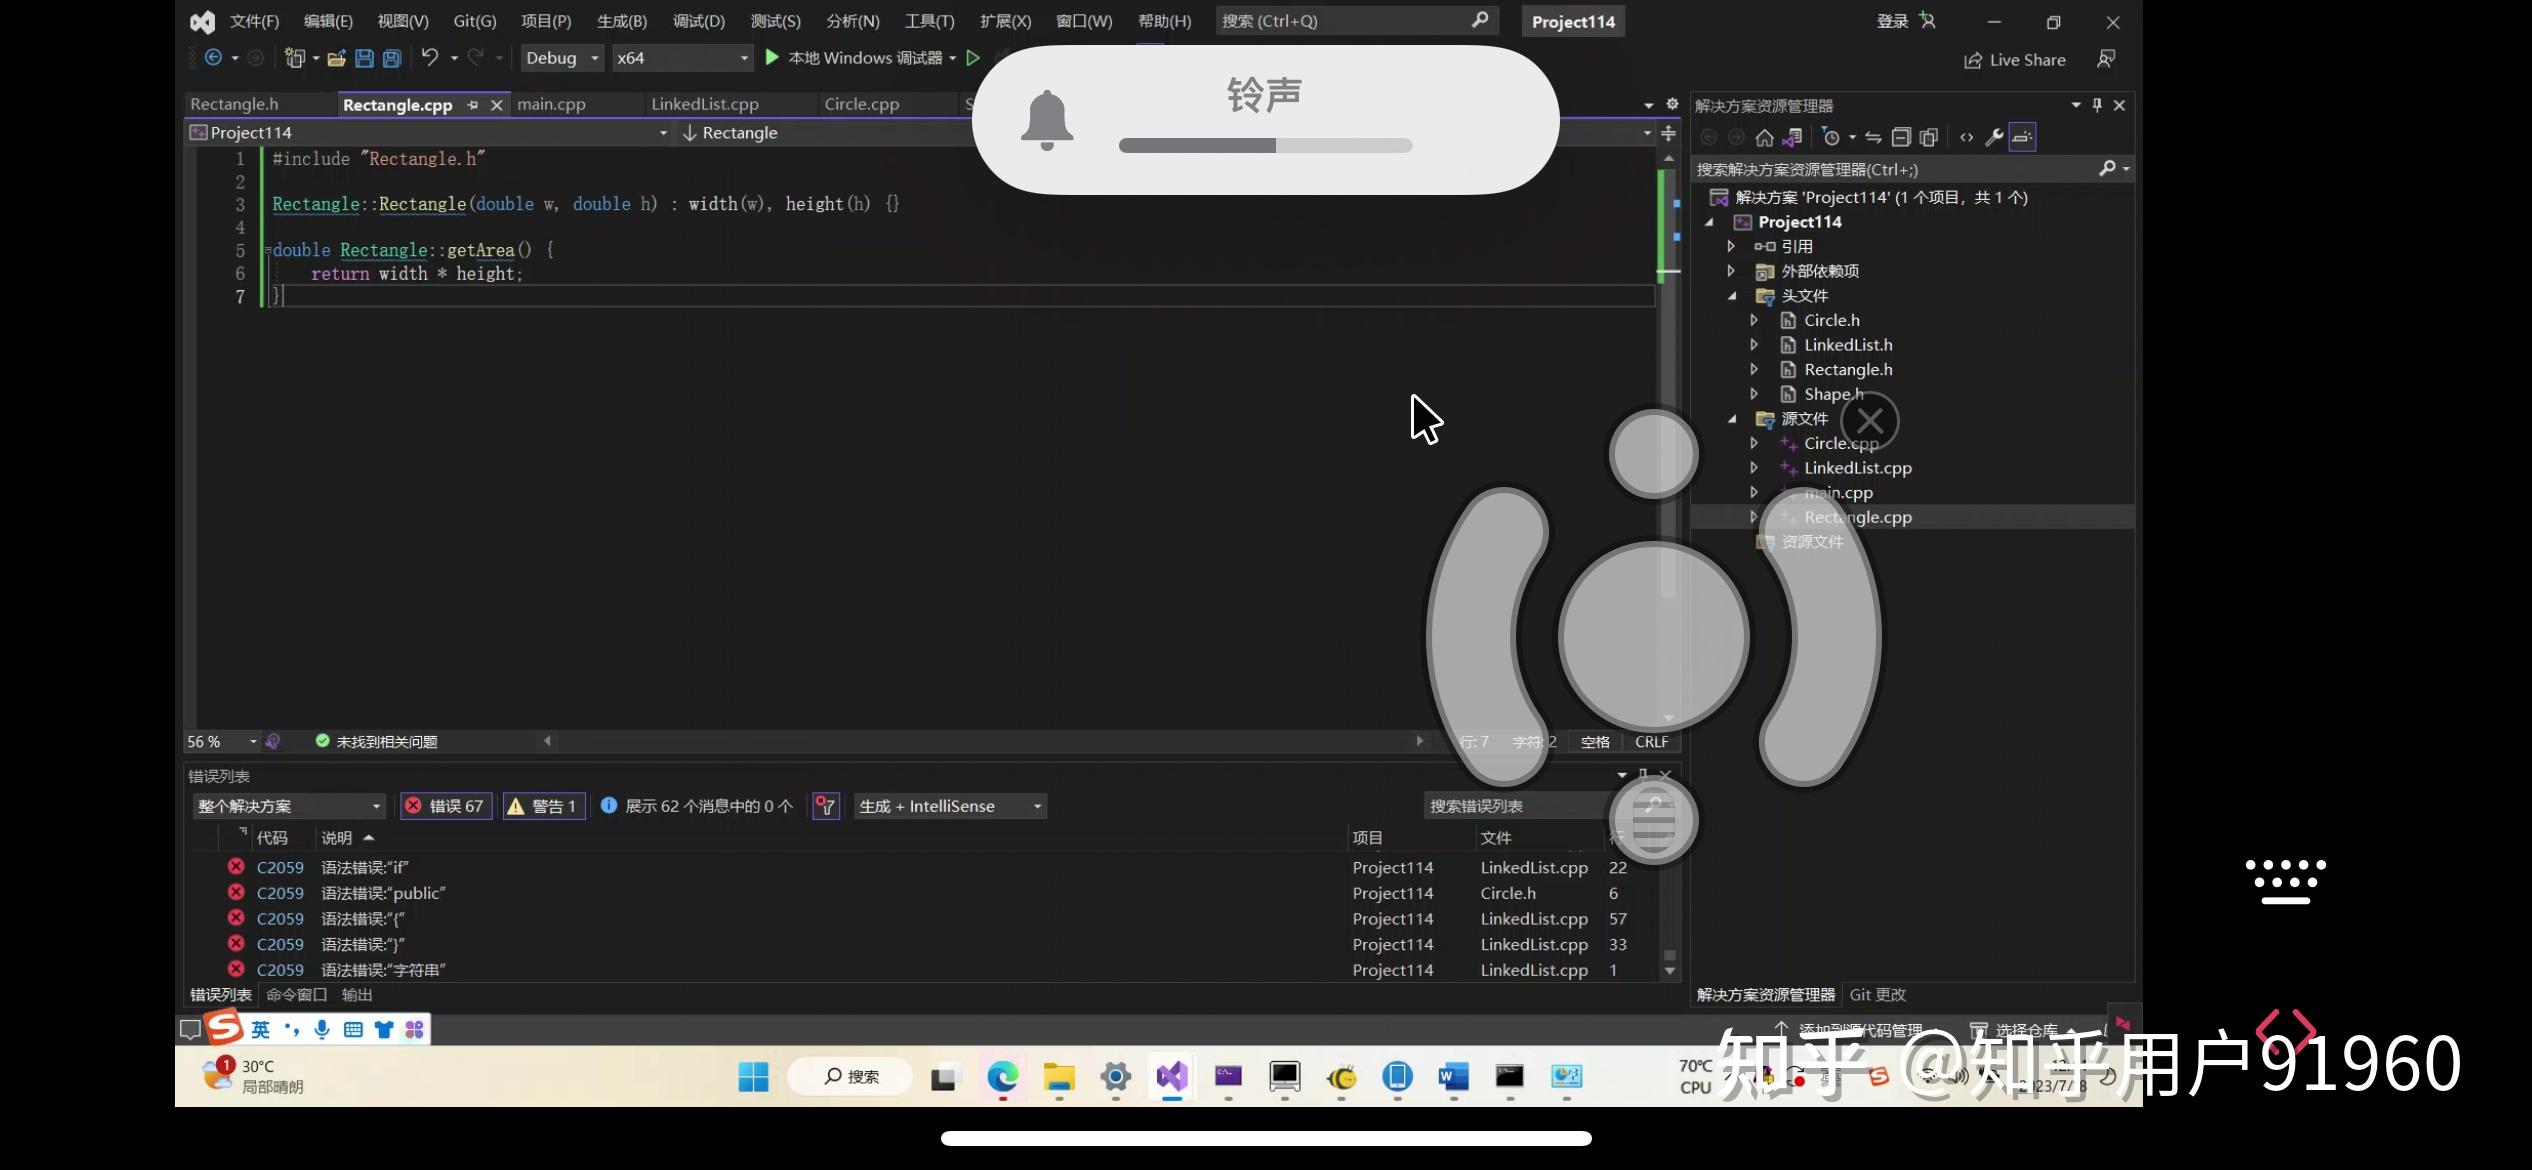Click the View Code angle-brackets icon
2532x1170 pixels.
coord(1967,137)
